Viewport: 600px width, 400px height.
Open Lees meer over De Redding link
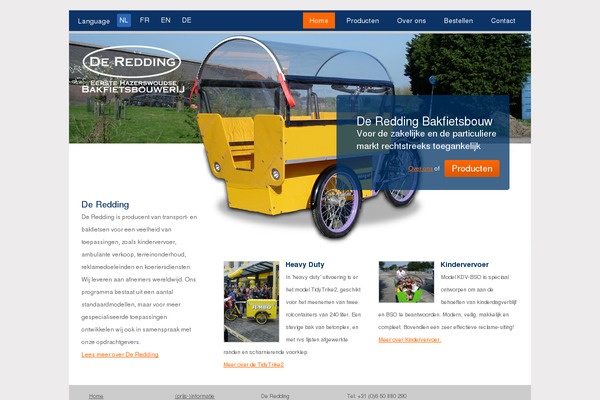pos(120,355)
